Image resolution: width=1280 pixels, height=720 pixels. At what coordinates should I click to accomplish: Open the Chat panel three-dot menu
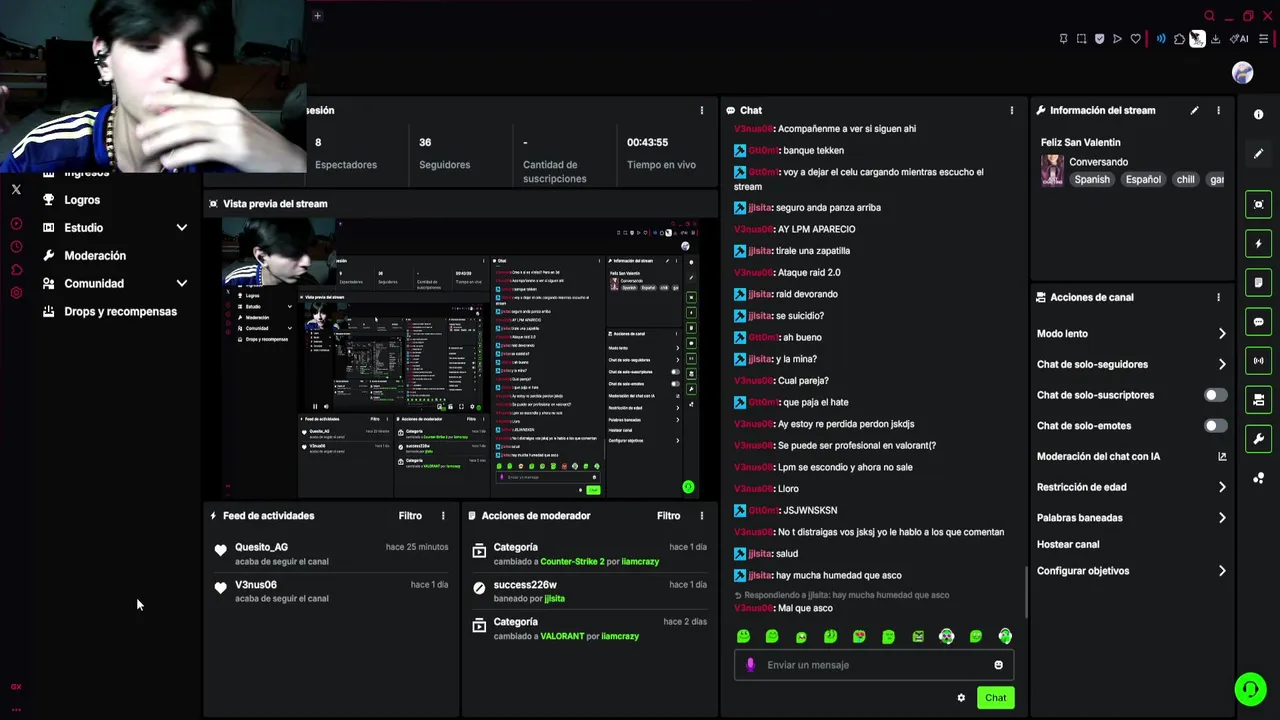(x=1011, y=110)
